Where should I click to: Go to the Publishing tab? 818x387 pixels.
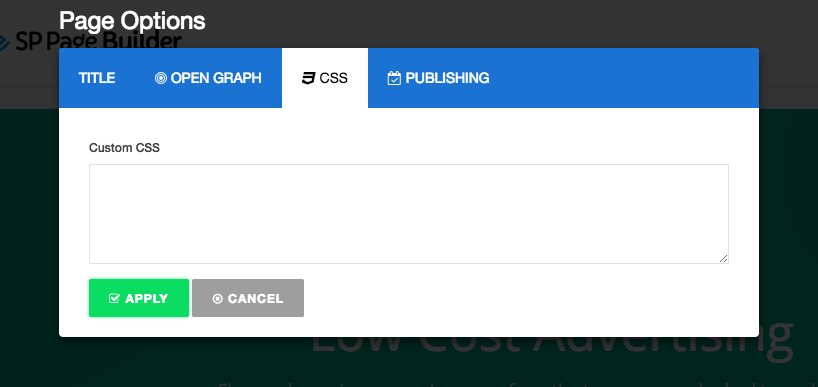(x=438, y=78)
